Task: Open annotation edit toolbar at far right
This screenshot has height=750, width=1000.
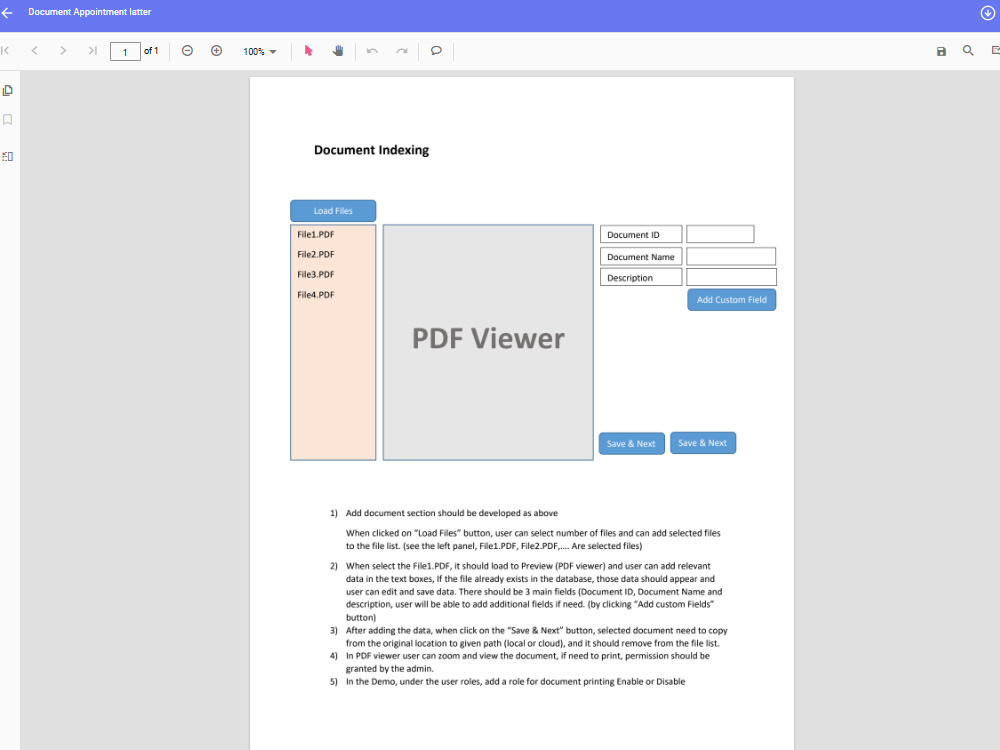Action: click(996, 50)
